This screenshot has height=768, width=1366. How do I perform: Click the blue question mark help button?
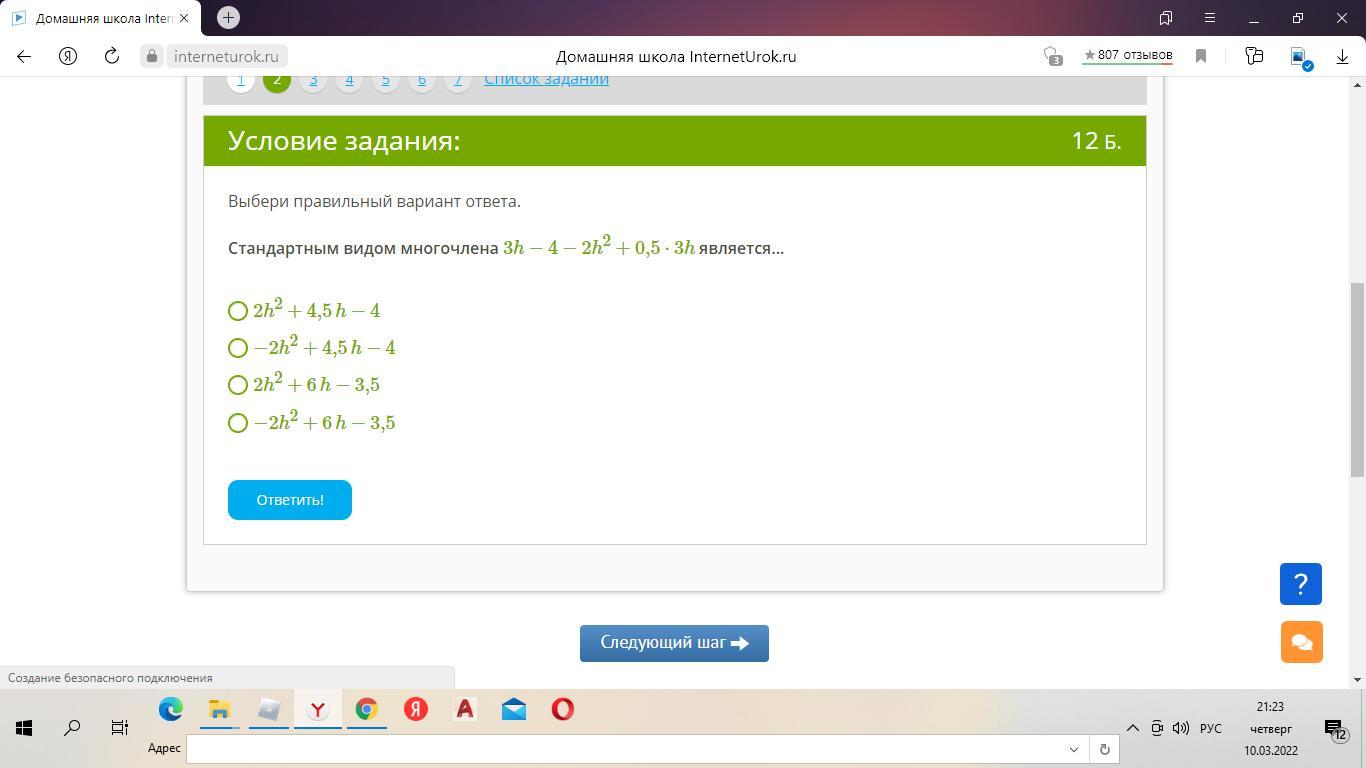pyautogui.click(x=1300, y=584)
